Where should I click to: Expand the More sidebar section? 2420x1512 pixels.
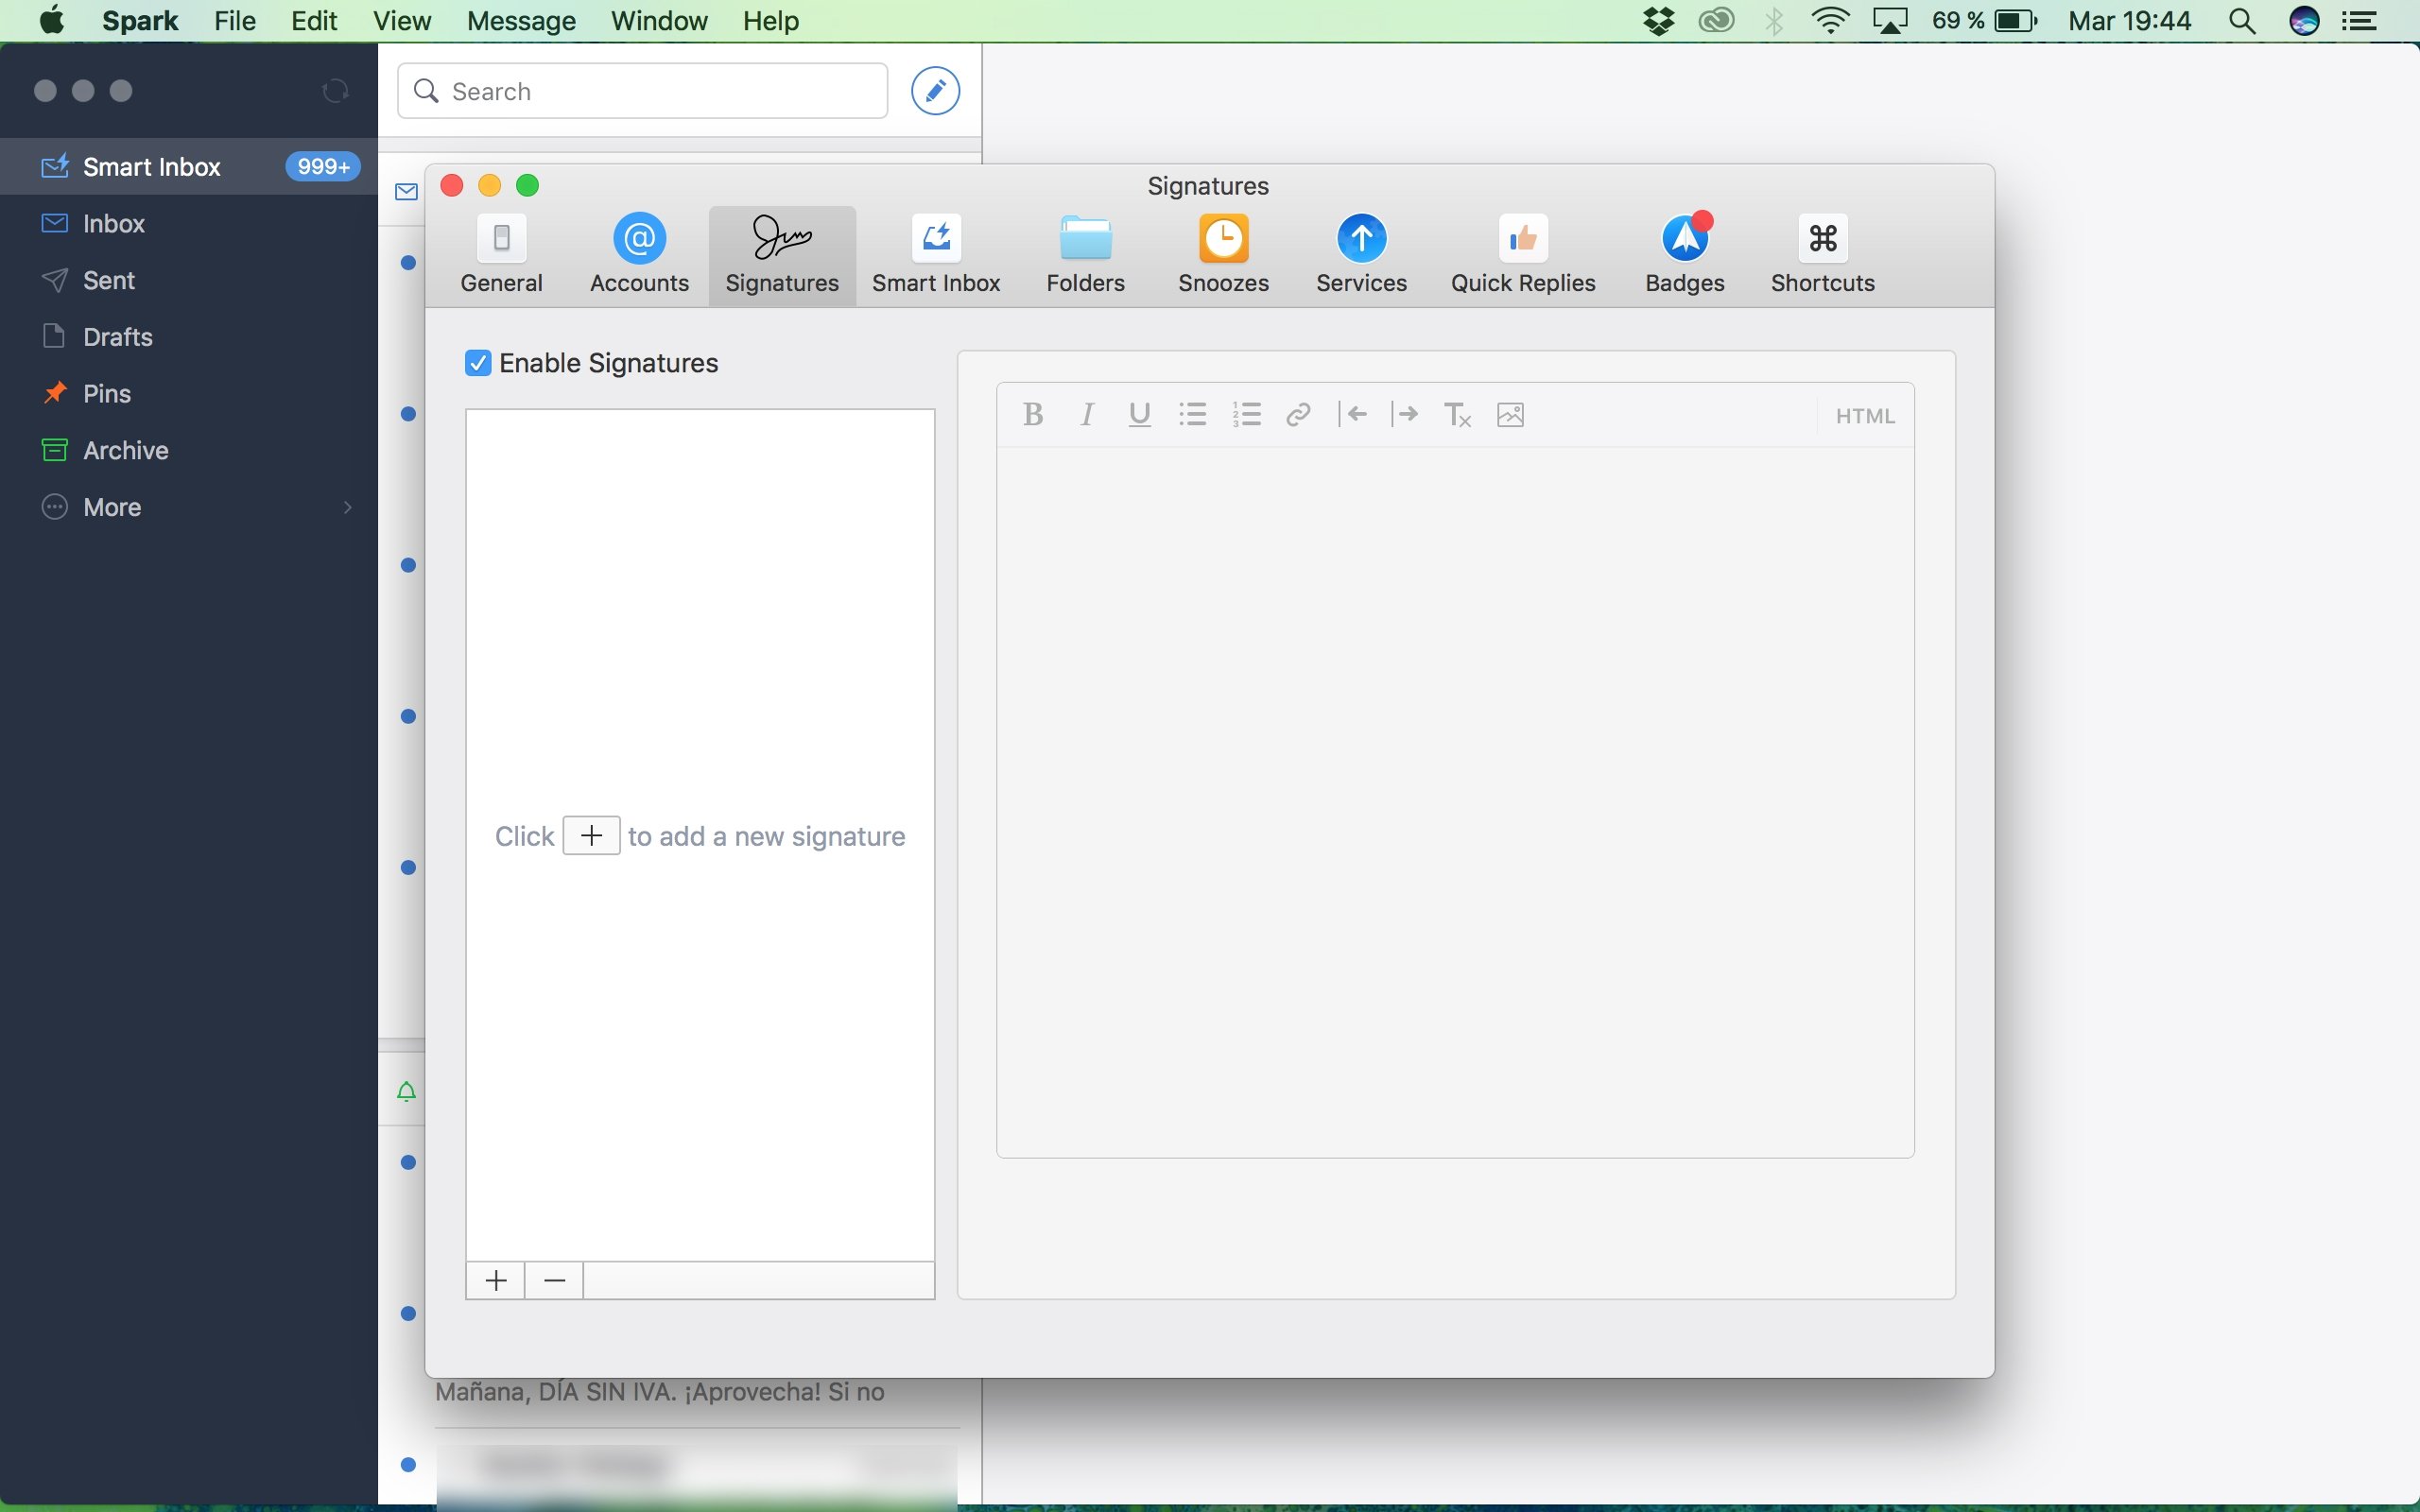point(349,507)
